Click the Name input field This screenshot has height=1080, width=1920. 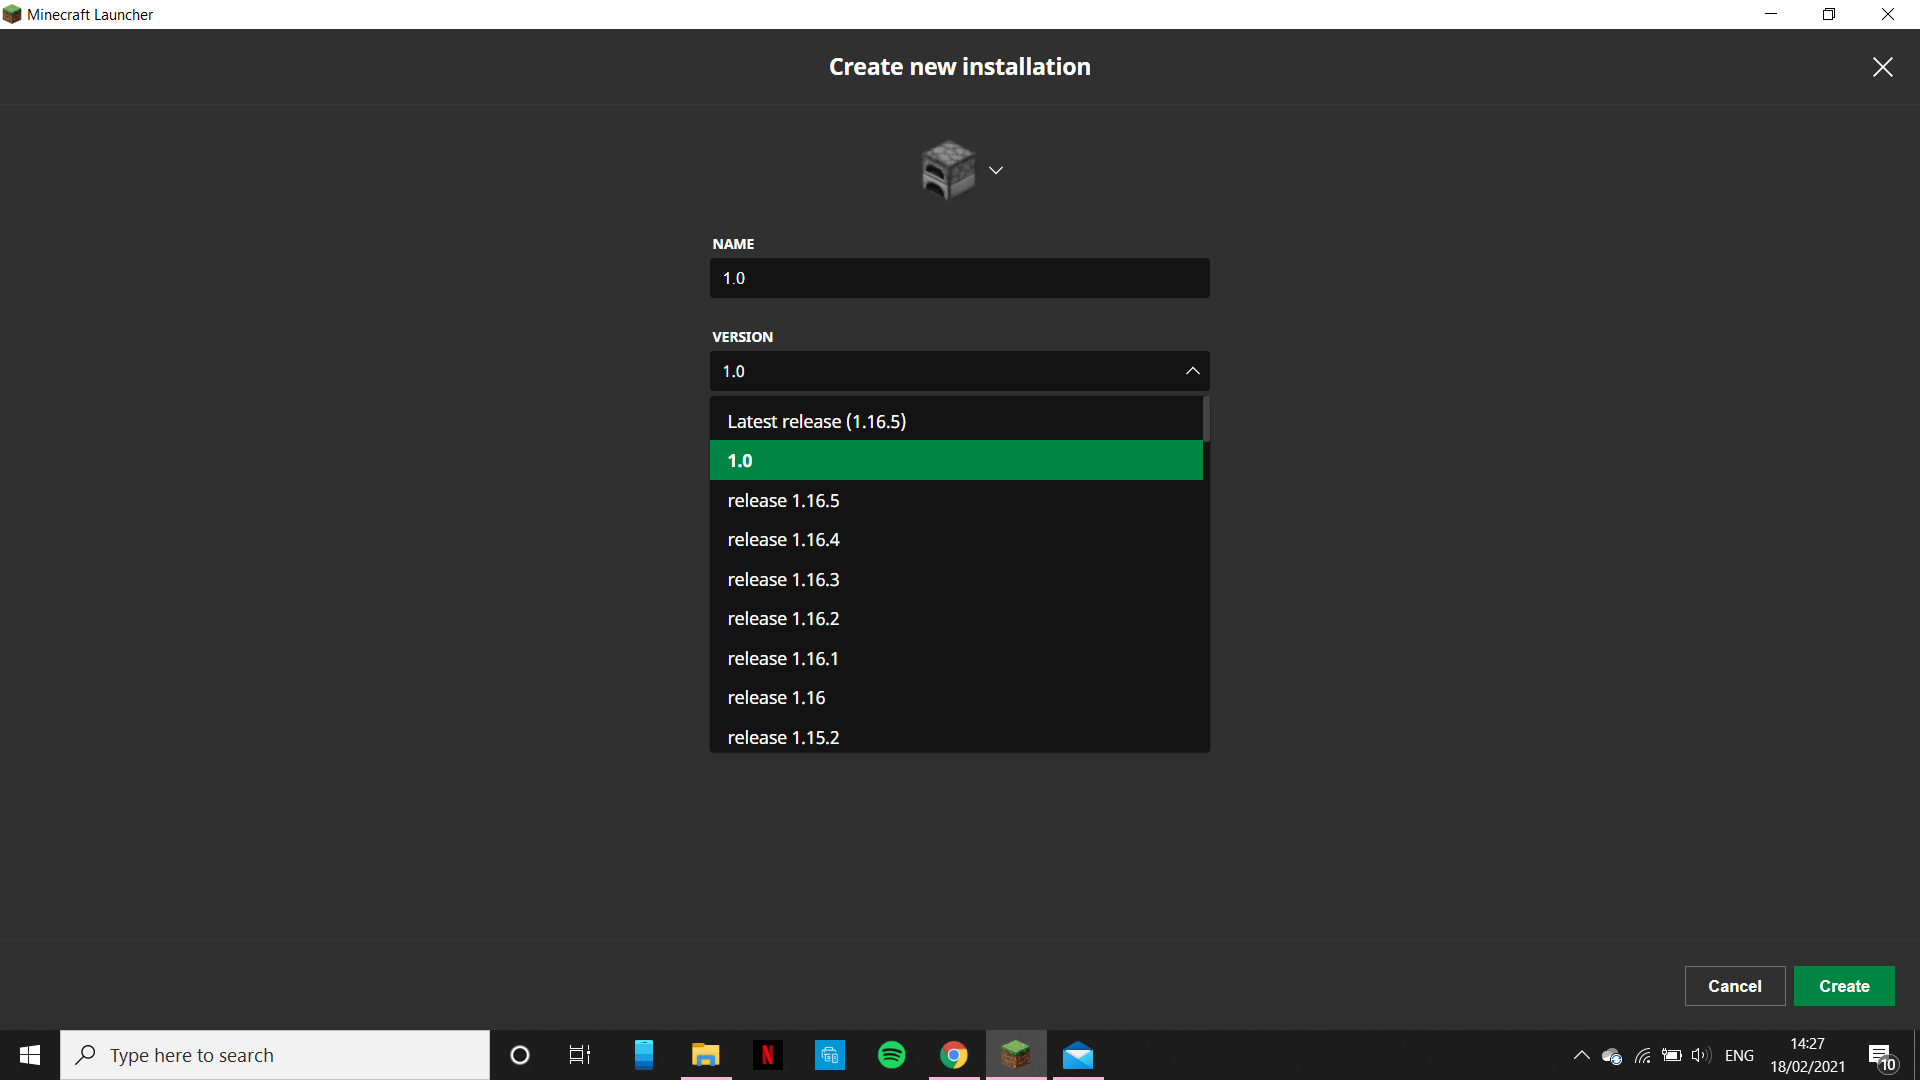point(959,278)
